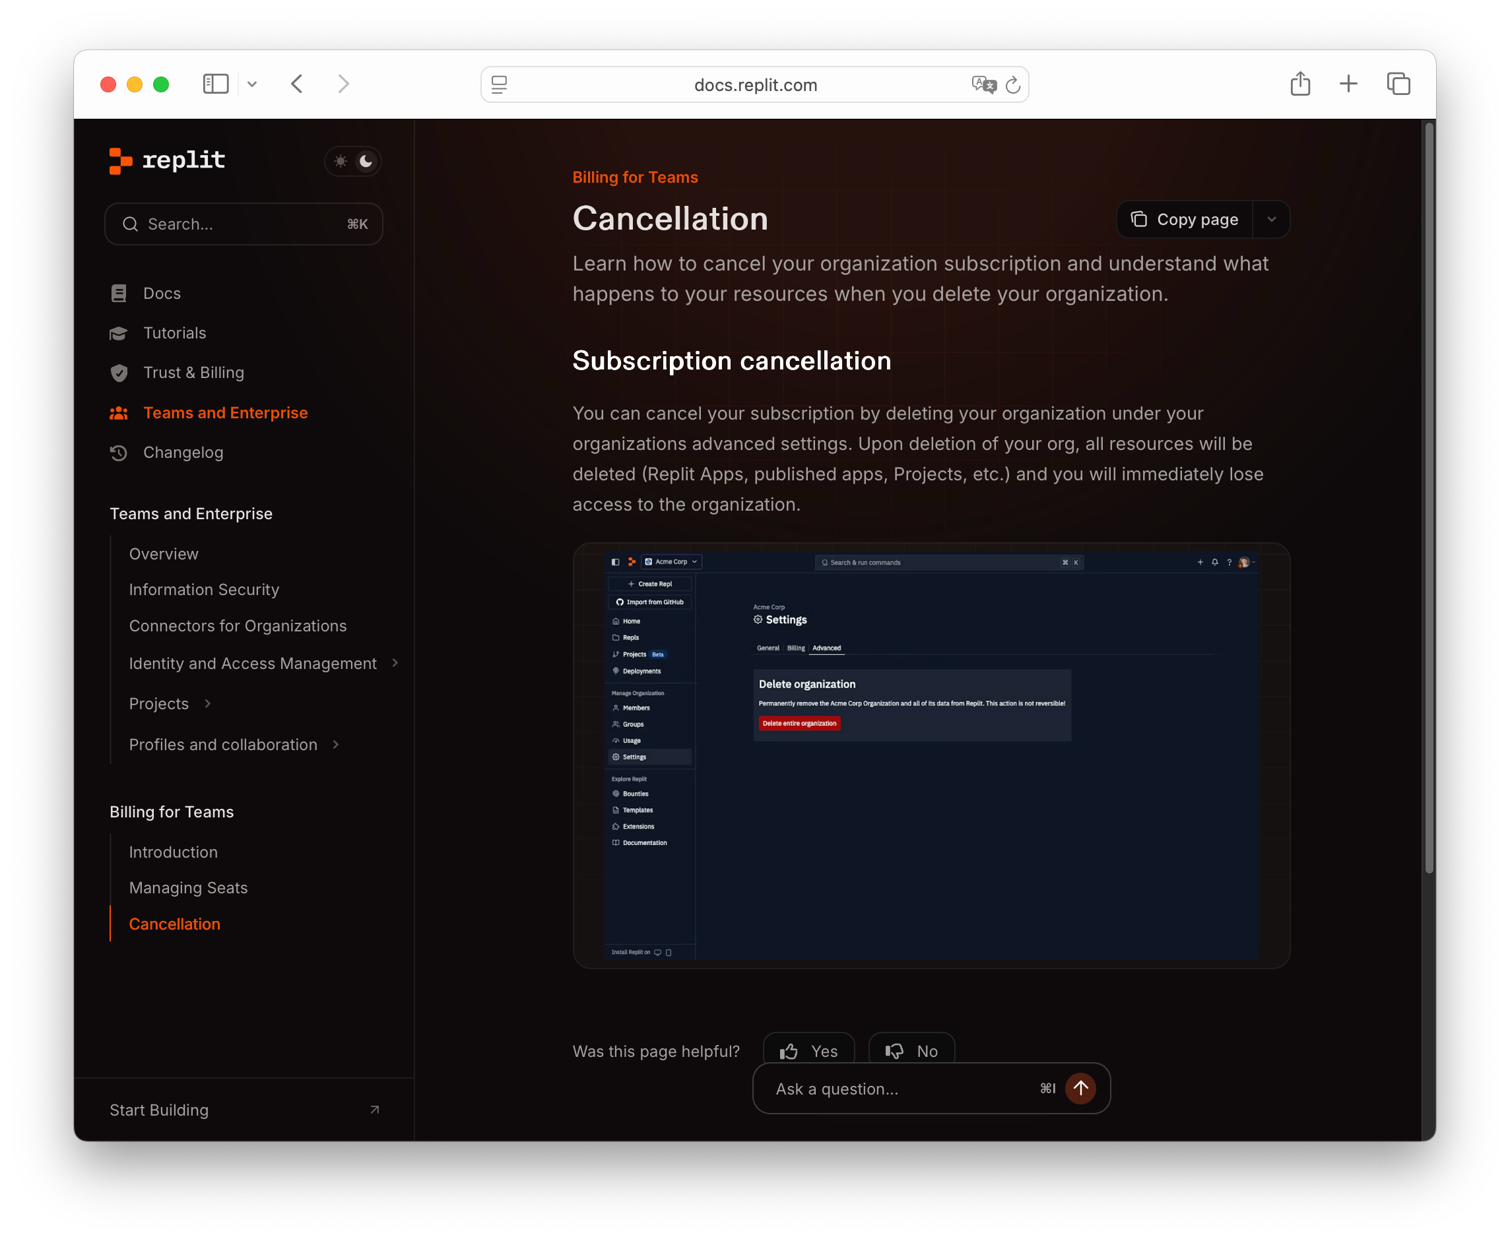Click the Yes helpful feedback button
Image resolution: width=1510 pixels, height=1239 pixels.
(x=809, y=1050)
